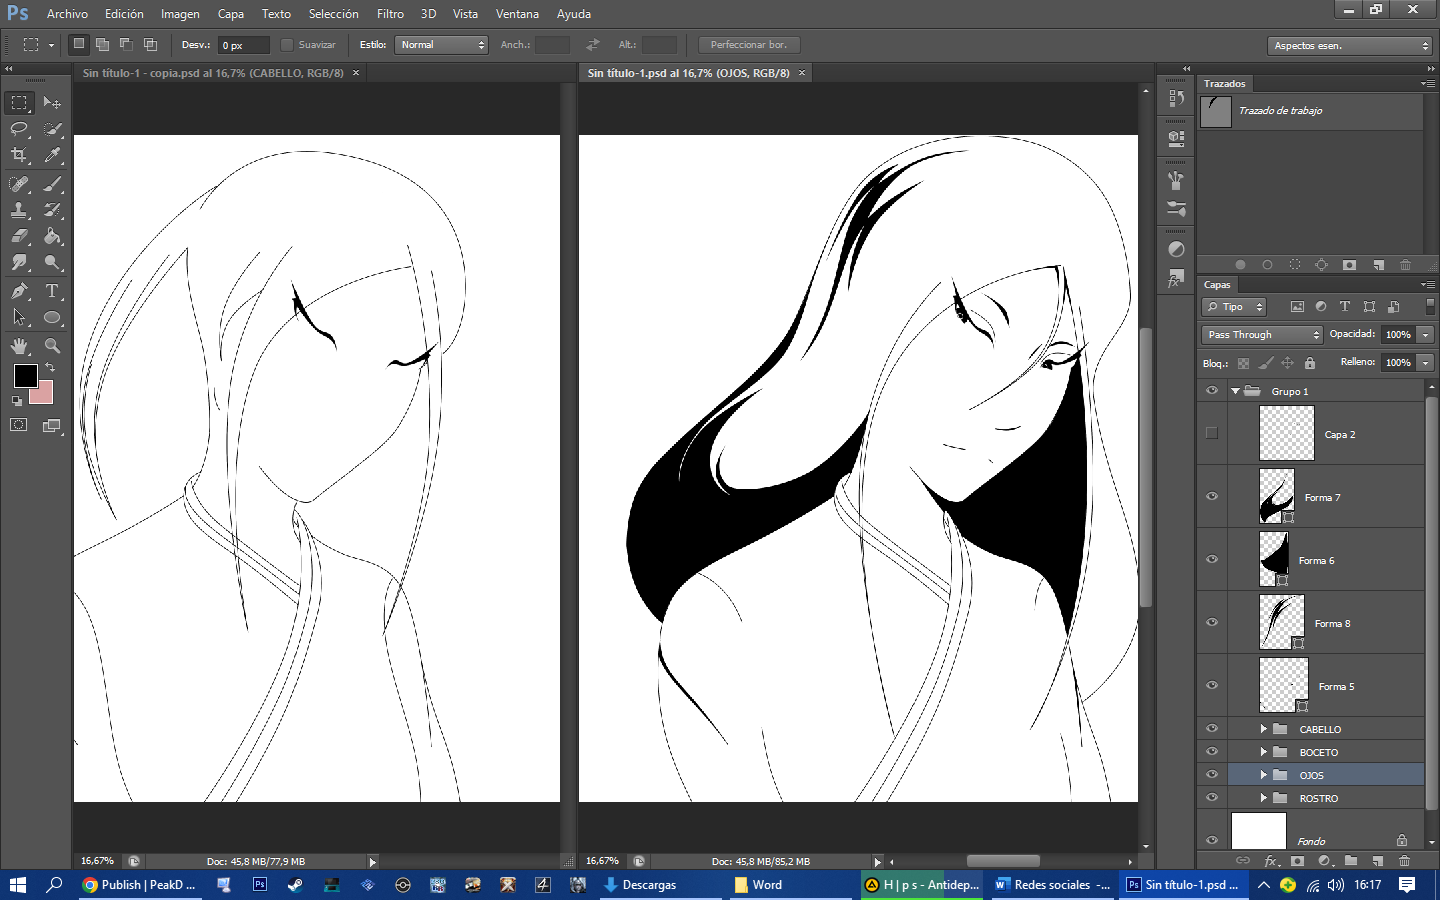1440x900 pixels.
Task: Open the Ventana menu
Action: 517,14
